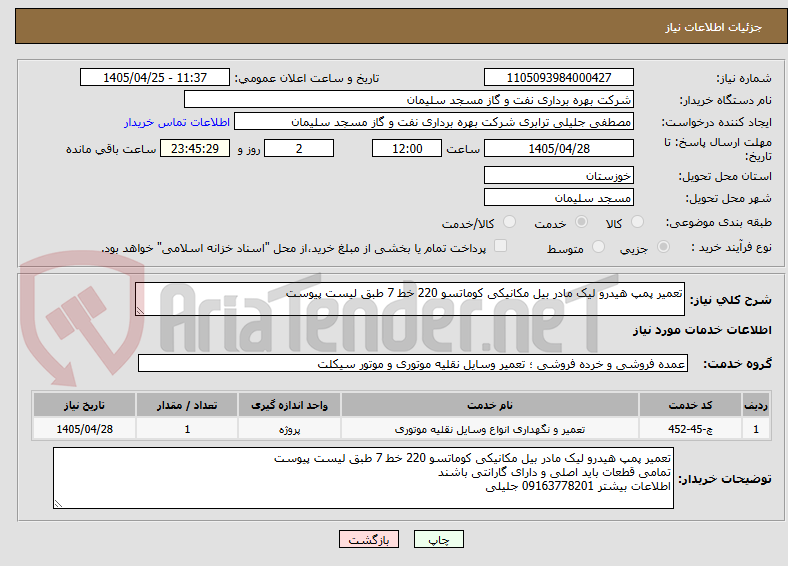Click the گروه خدمت service group field
The width and height of the screenshot is (788, 566).
(x=413, y=363)
